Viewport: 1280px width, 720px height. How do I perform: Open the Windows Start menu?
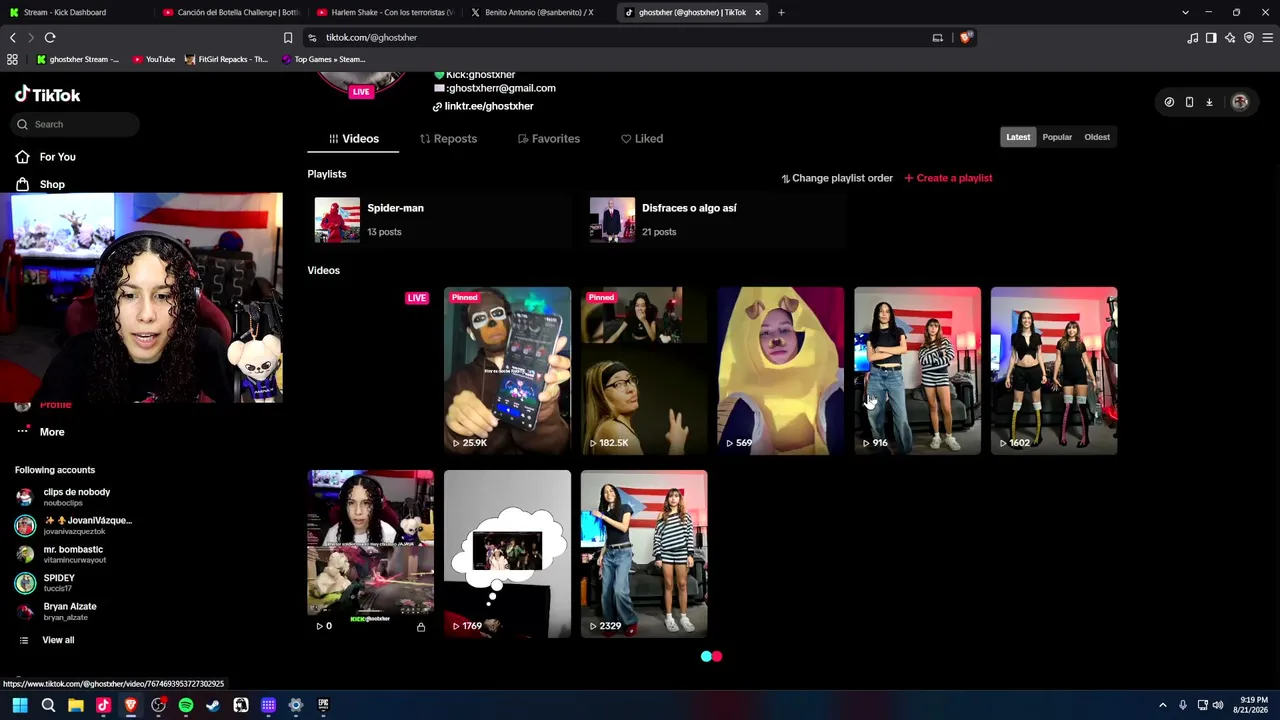coord(20,705)
